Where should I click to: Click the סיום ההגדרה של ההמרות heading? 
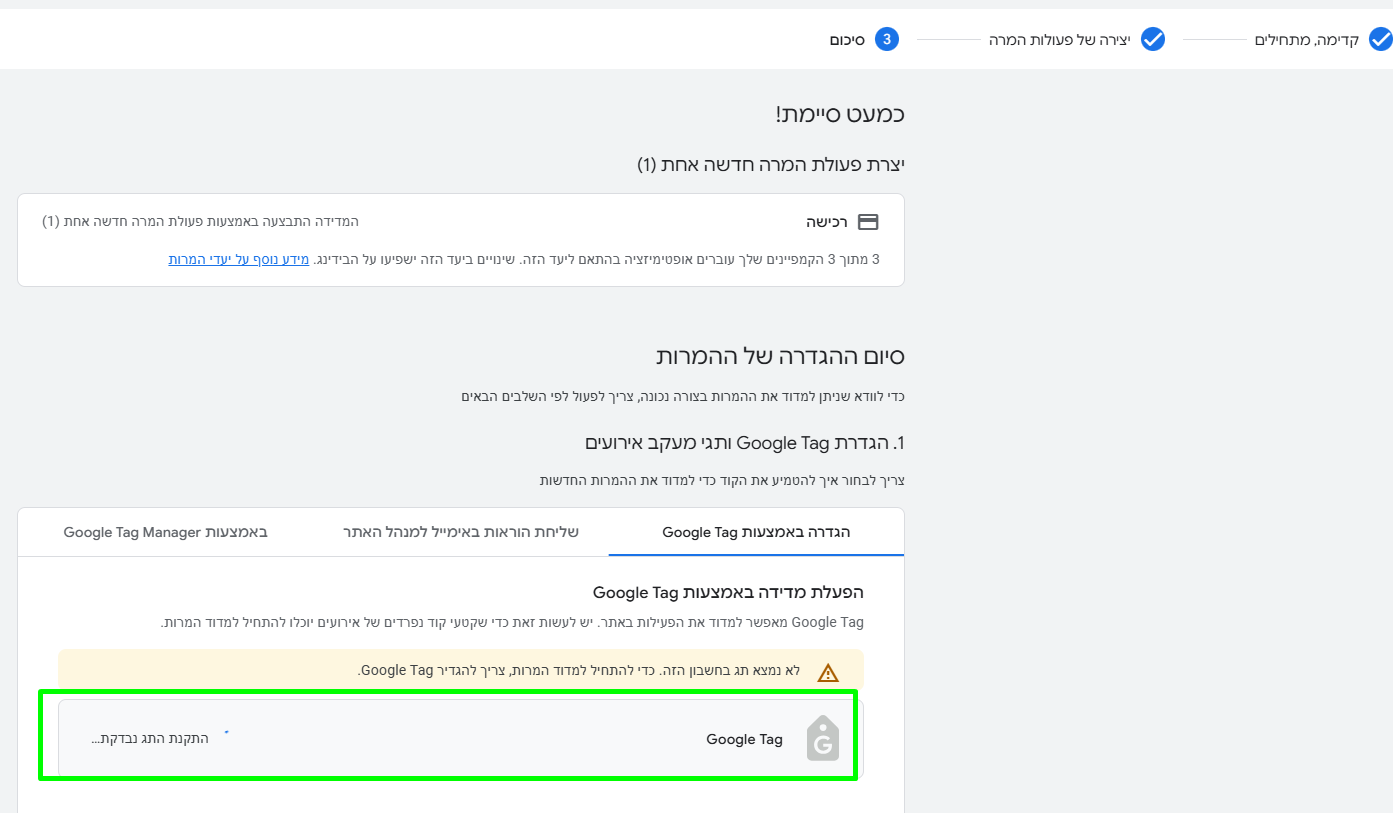(x=780, y=356)
